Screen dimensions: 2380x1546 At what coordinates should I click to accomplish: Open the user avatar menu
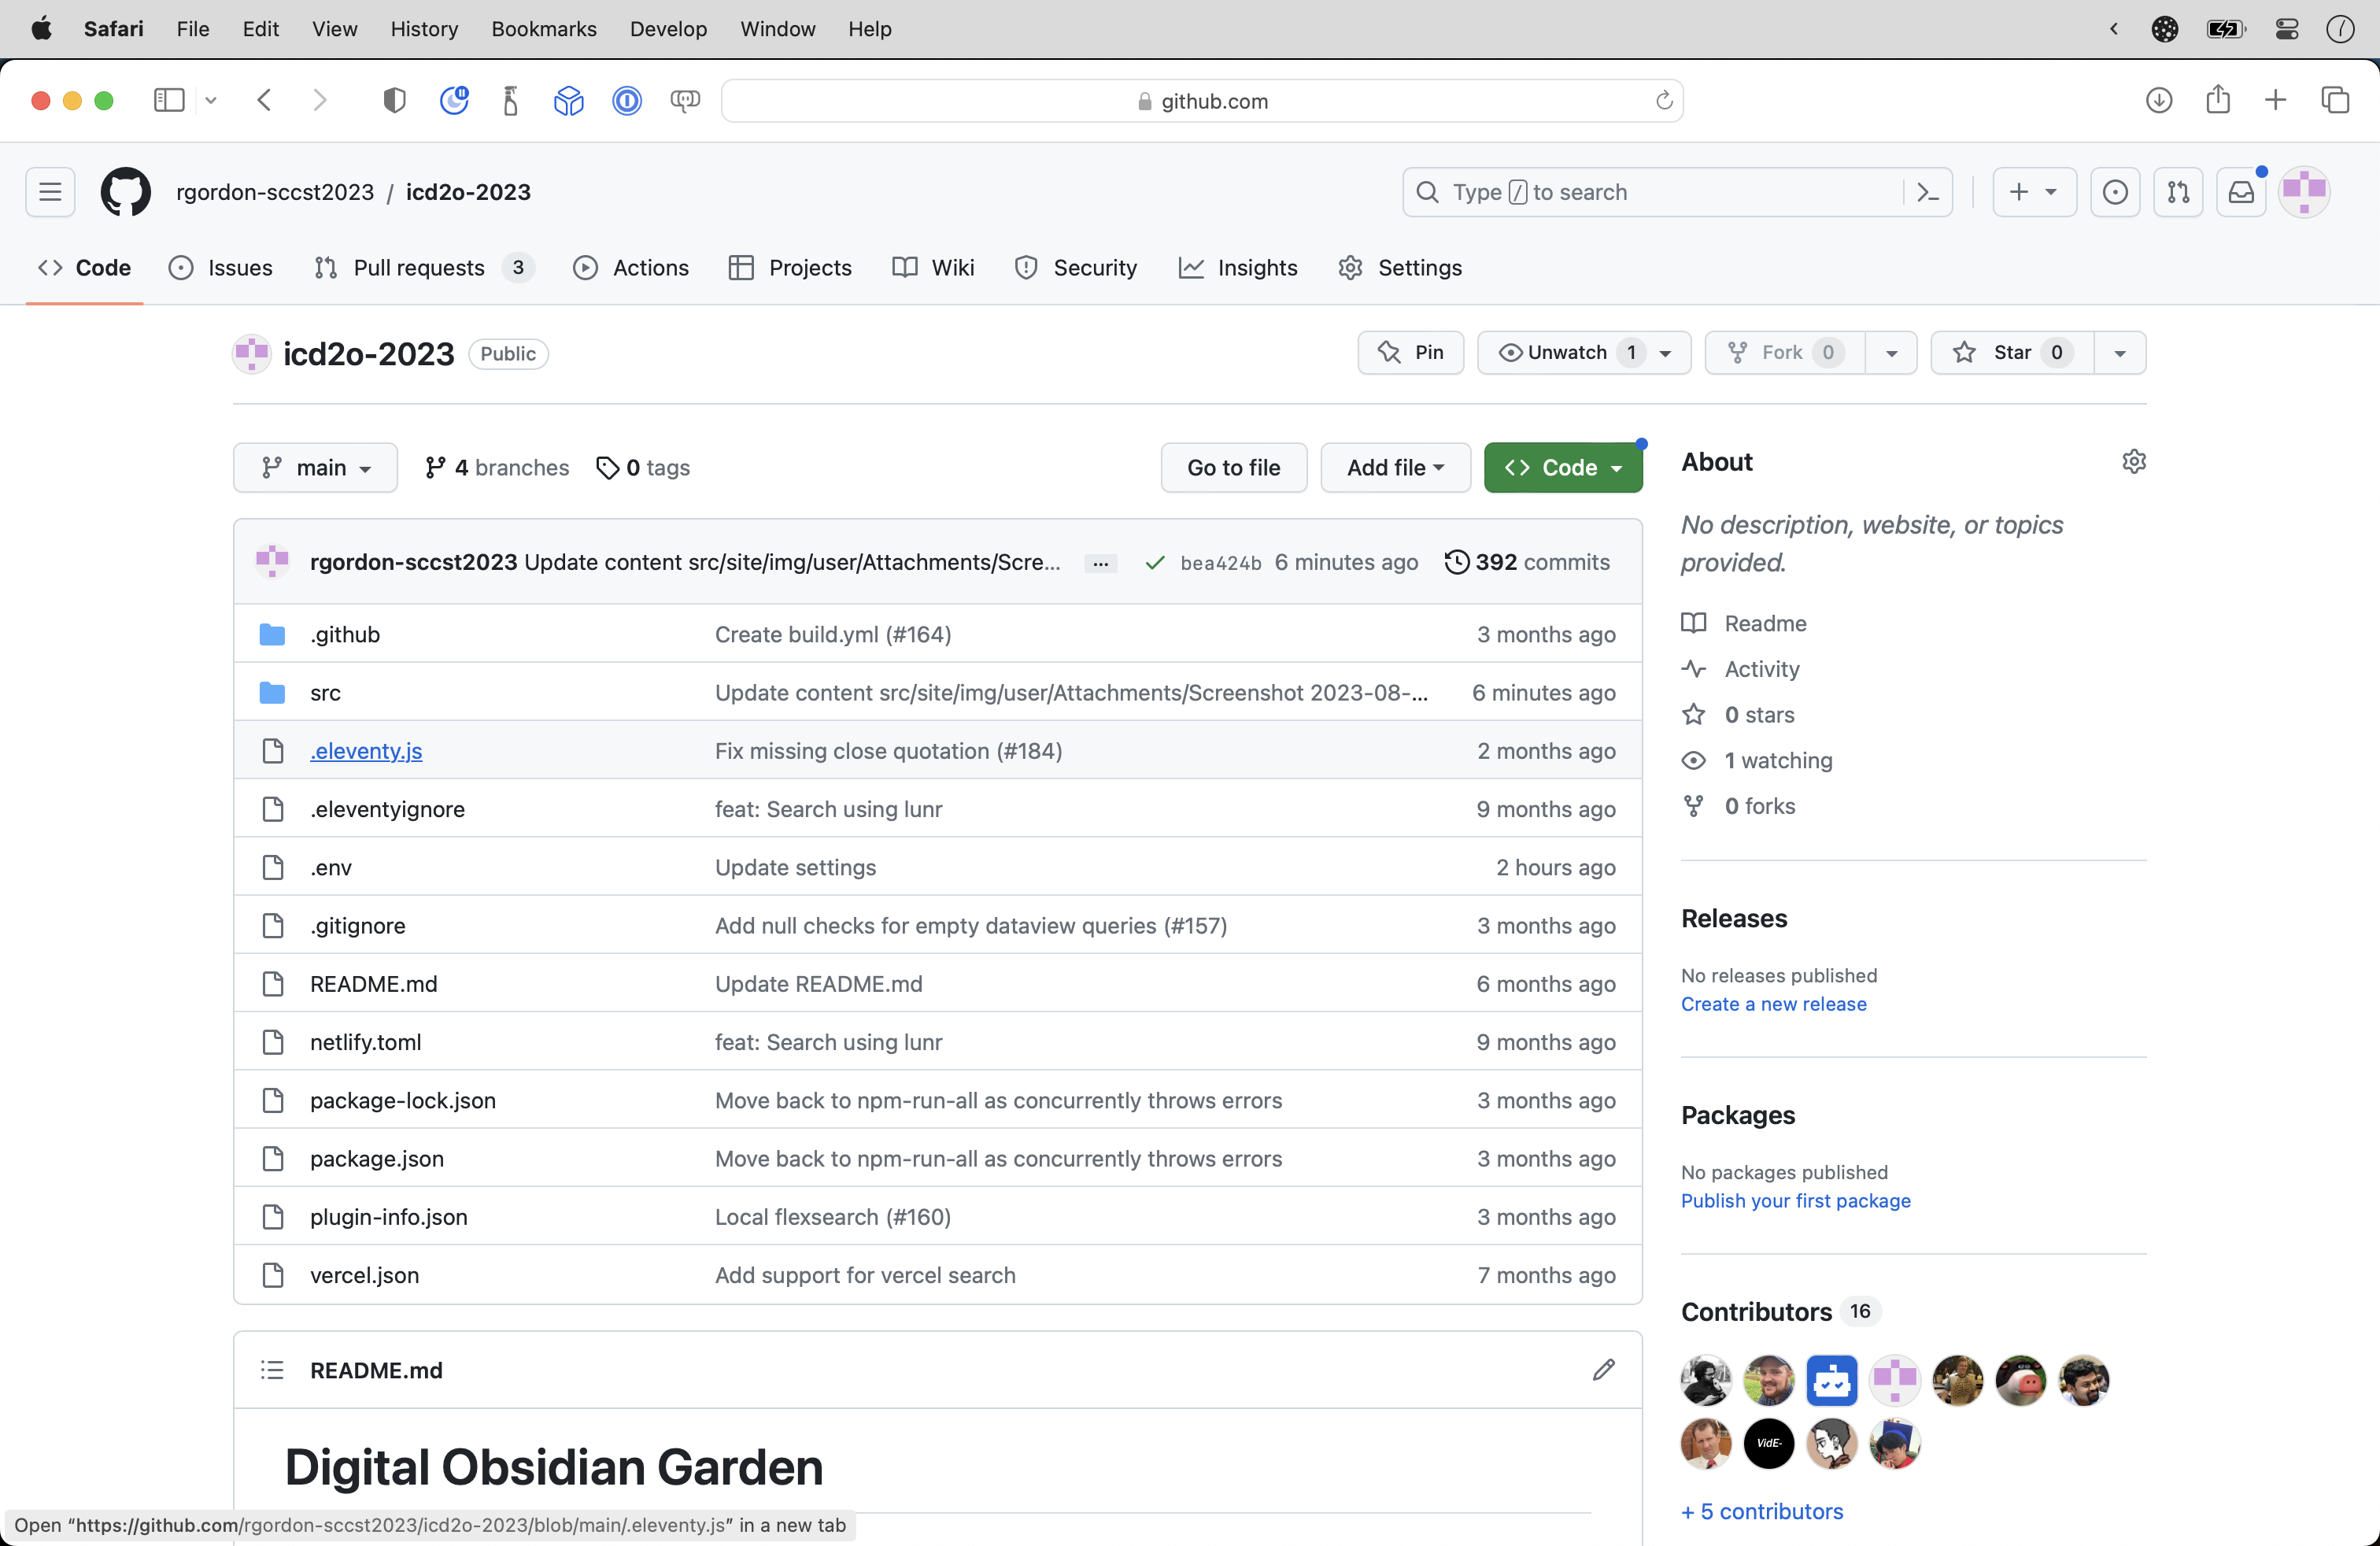pyautogui.click(x=2304, y=192)
